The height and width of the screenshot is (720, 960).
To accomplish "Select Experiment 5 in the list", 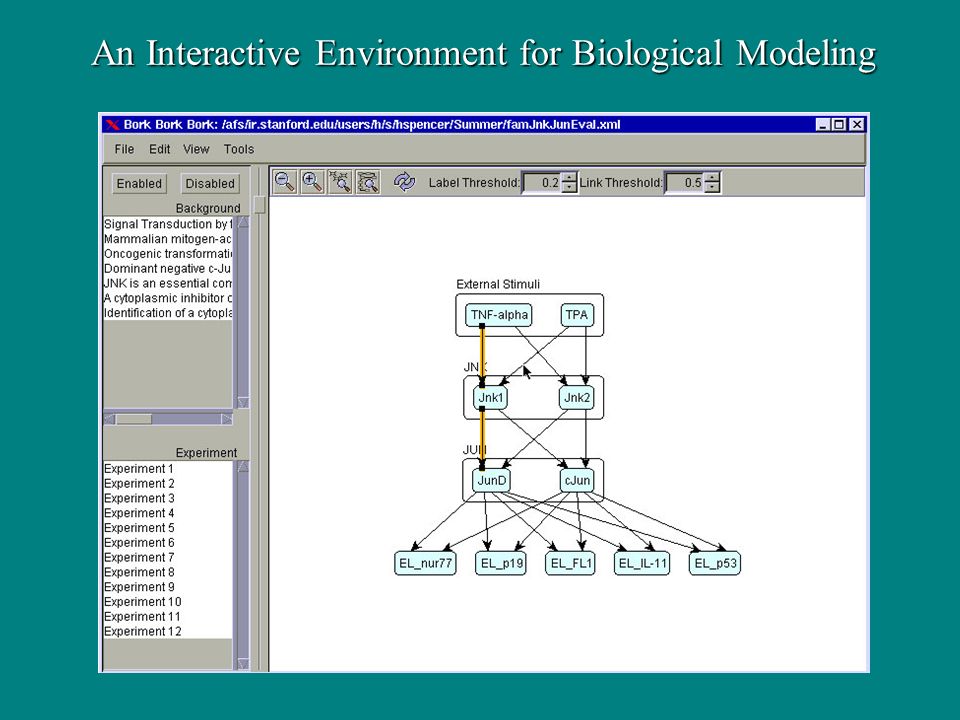I will [x=168, y=528].
